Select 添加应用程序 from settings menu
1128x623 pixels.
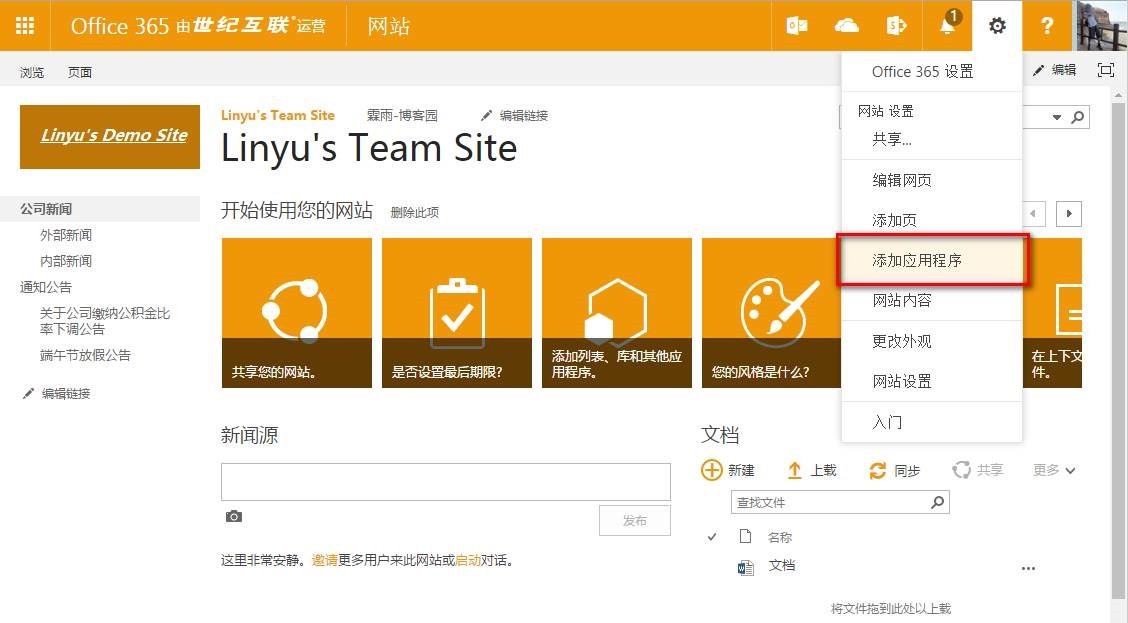(917, 260)
